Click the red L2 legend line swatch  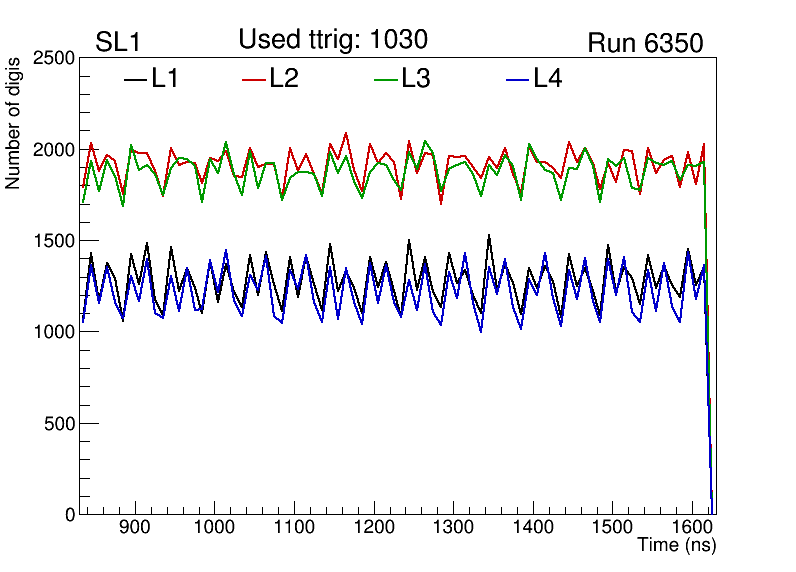click(x=254, y=80)
